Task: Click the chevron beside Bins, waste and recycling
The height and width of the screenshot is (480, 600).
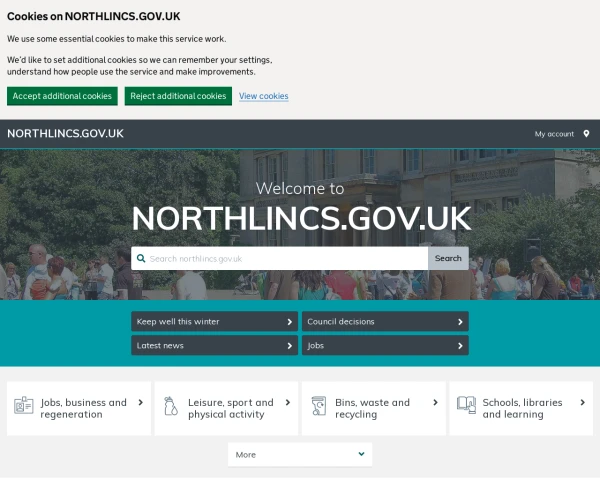Action: (x=435, y=402)
